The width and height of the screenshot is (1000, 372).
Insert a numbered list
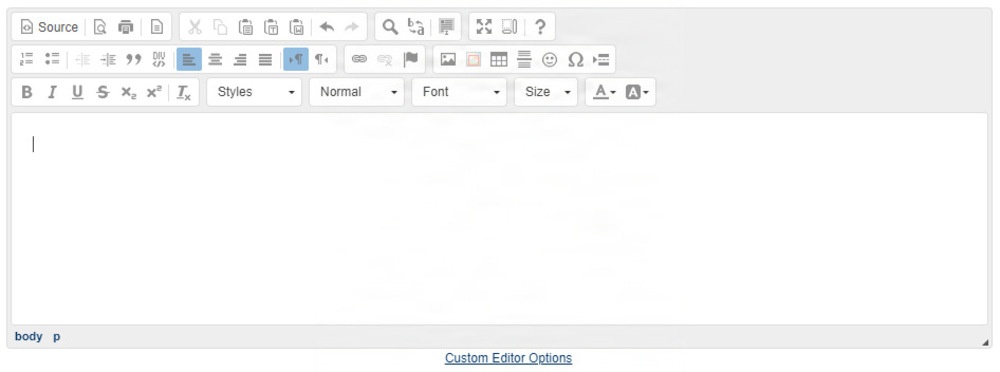tap(27, 59)
